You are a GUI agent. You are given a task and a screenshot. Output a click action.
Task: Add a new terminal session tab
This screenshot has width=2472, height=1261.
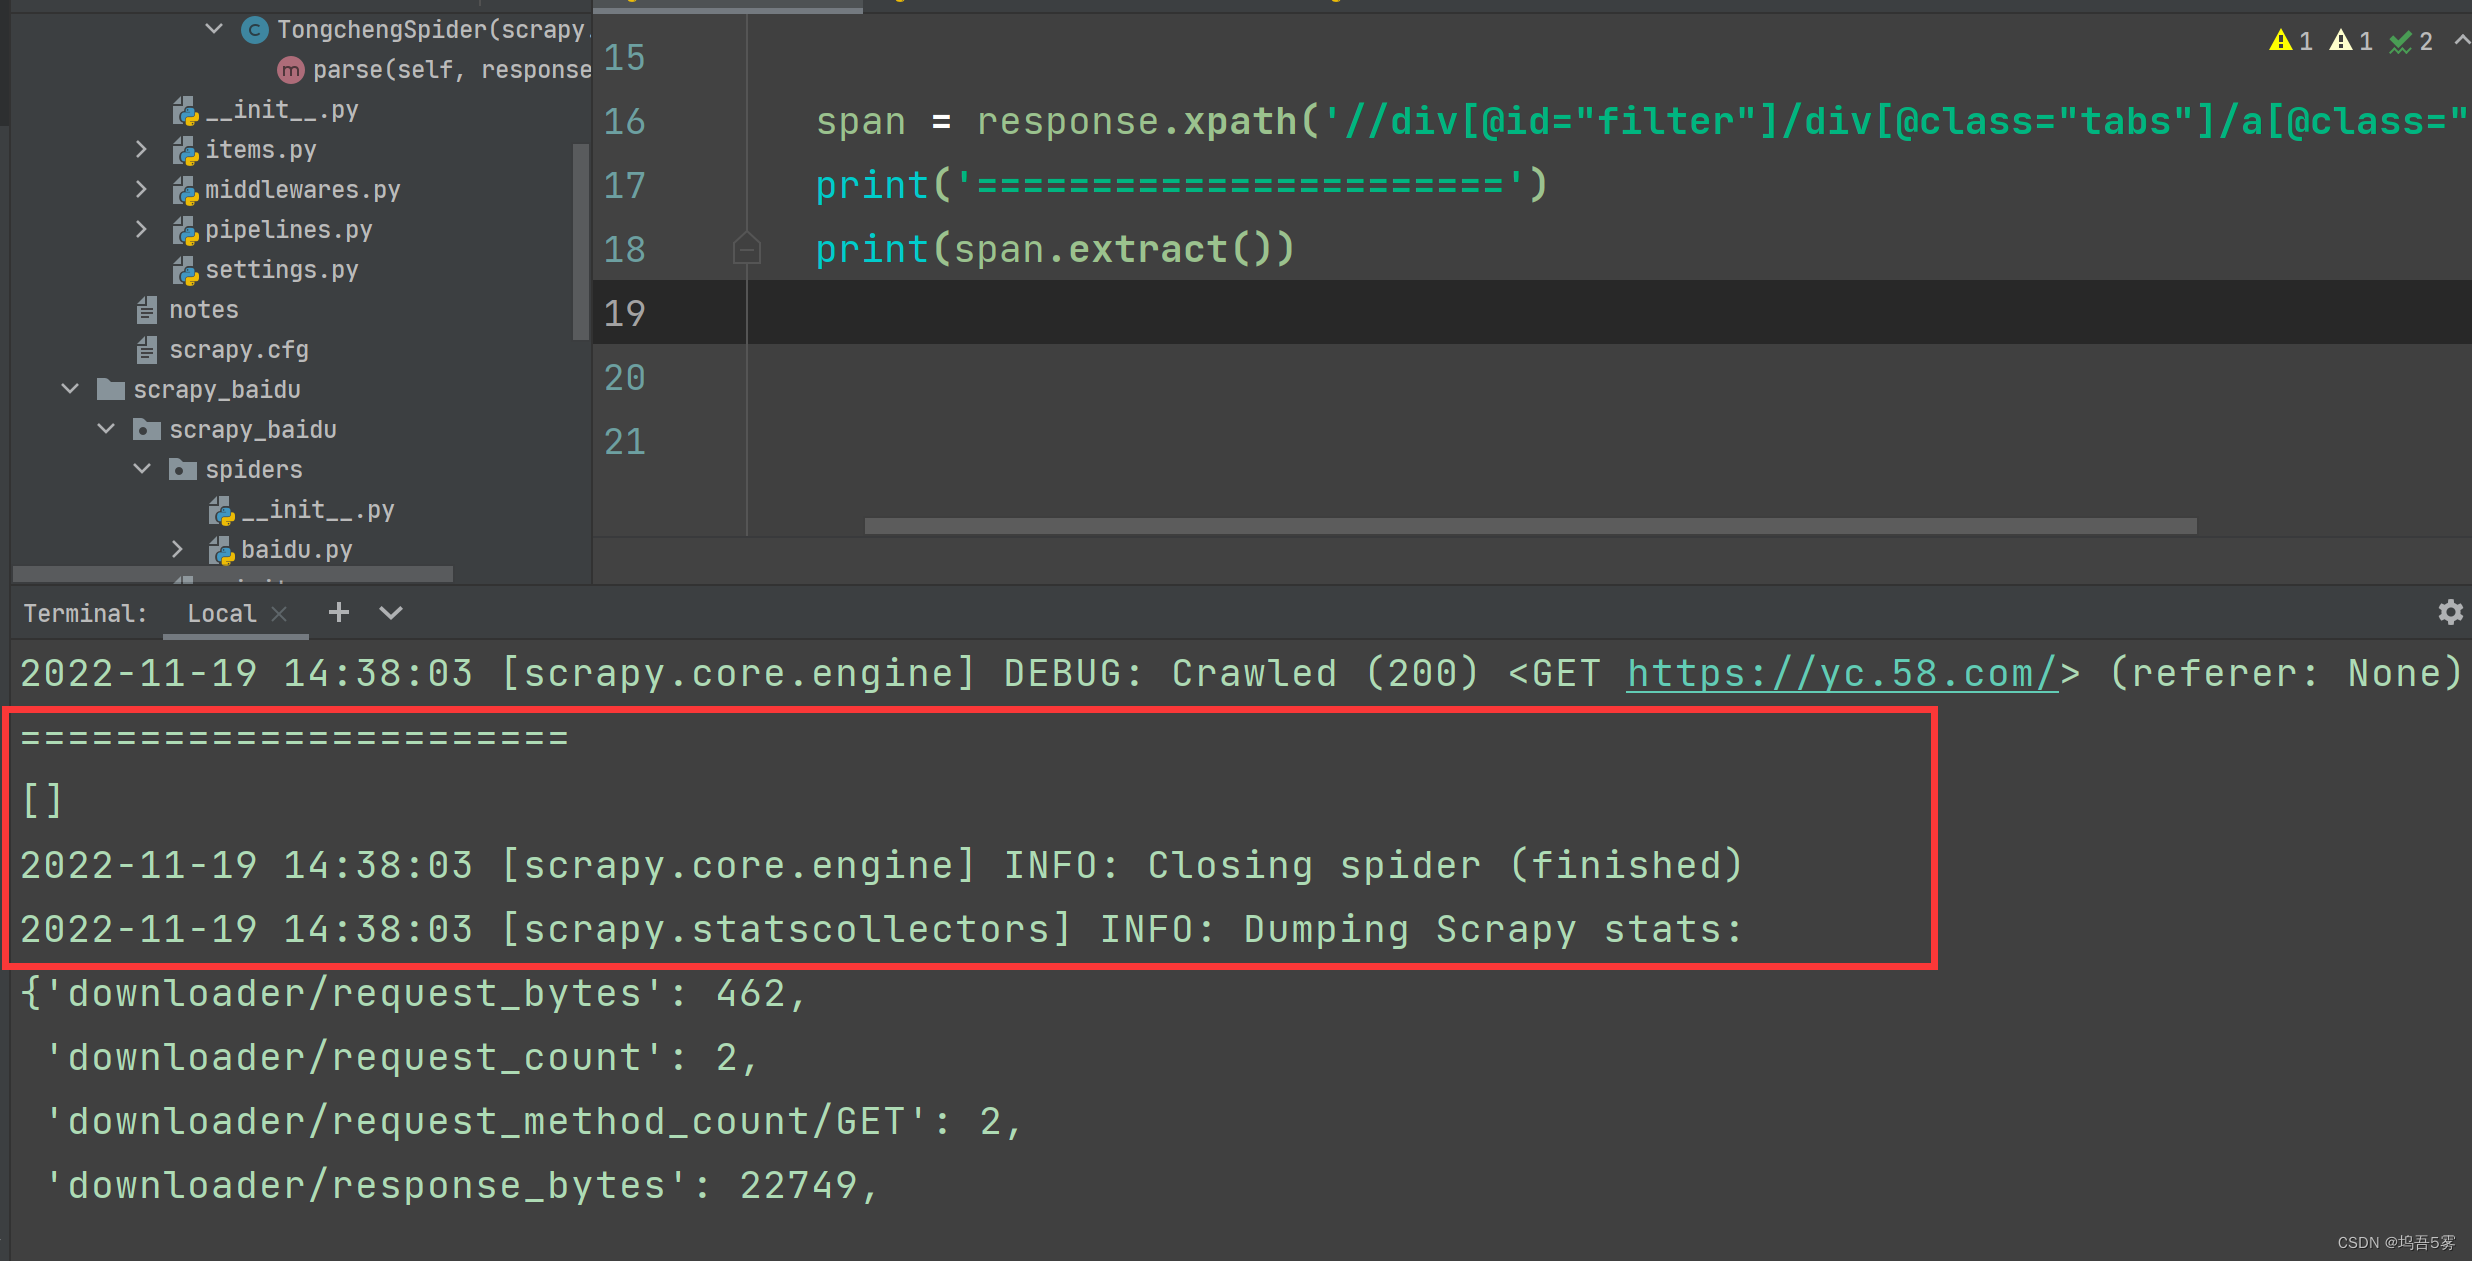[339, 612]
